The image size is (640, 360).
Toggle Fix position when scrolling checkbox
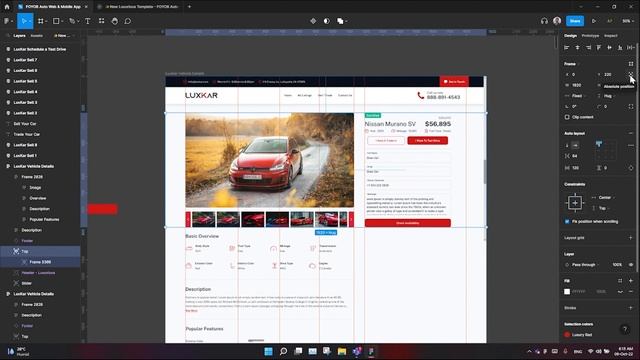(x=567, y=222)
